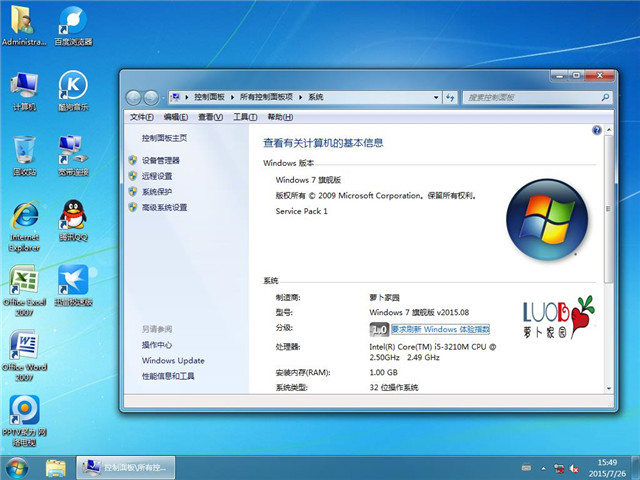Select the 腾讯QQ penguin icon

[x=72, y=215]
